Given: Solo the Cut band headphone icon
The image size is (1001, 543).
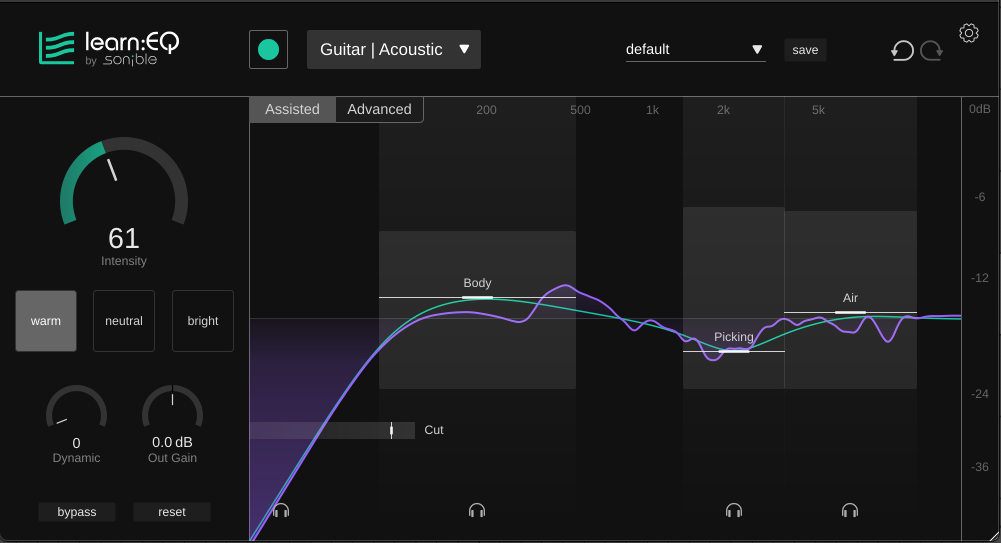Looking at the screenshot, I should click(x=281, y=510).
